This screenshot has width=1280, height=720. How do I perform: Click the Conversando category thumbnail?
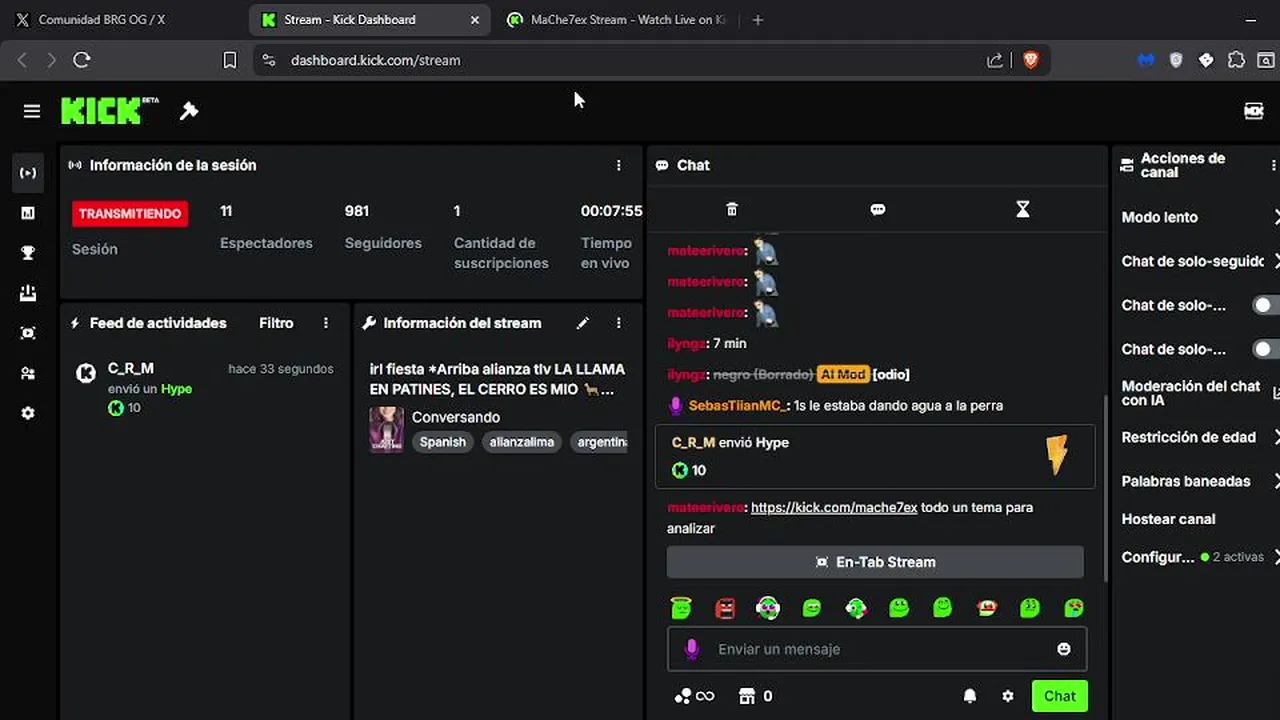point(387,429)
